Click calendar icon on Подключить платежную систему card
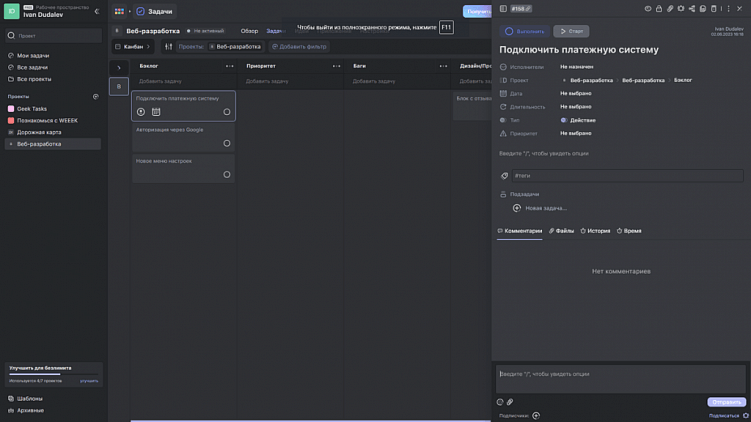Image resolution: width=751 pixels, height=422 pixels. 156,112
